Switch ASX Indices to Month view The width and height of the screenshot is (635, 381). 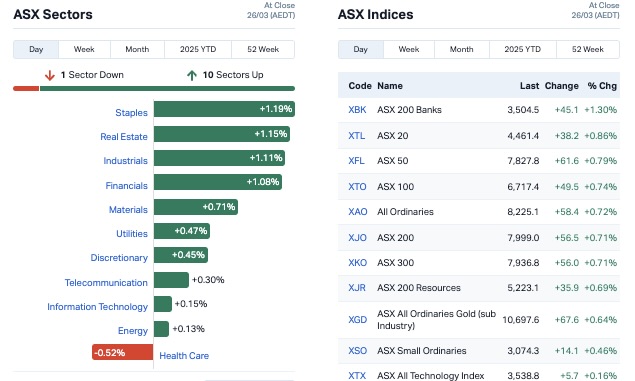[x=462, y=49]
